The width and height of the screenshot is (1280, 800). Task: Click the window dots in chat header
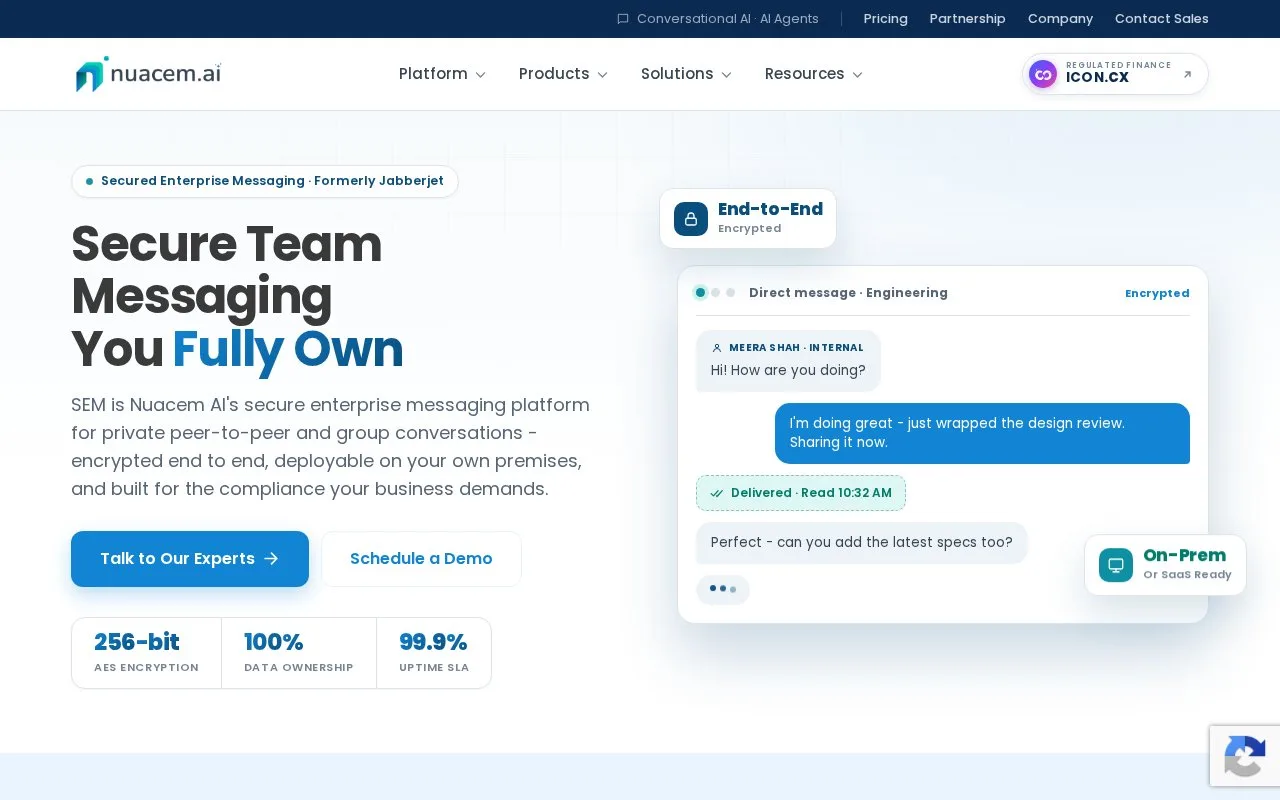tap(715, 293)
